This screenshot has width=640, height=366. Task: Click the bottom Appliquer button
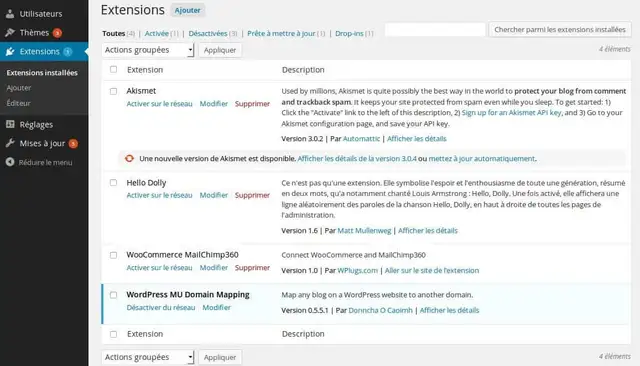pyautogui.click(x=220, y=357)
